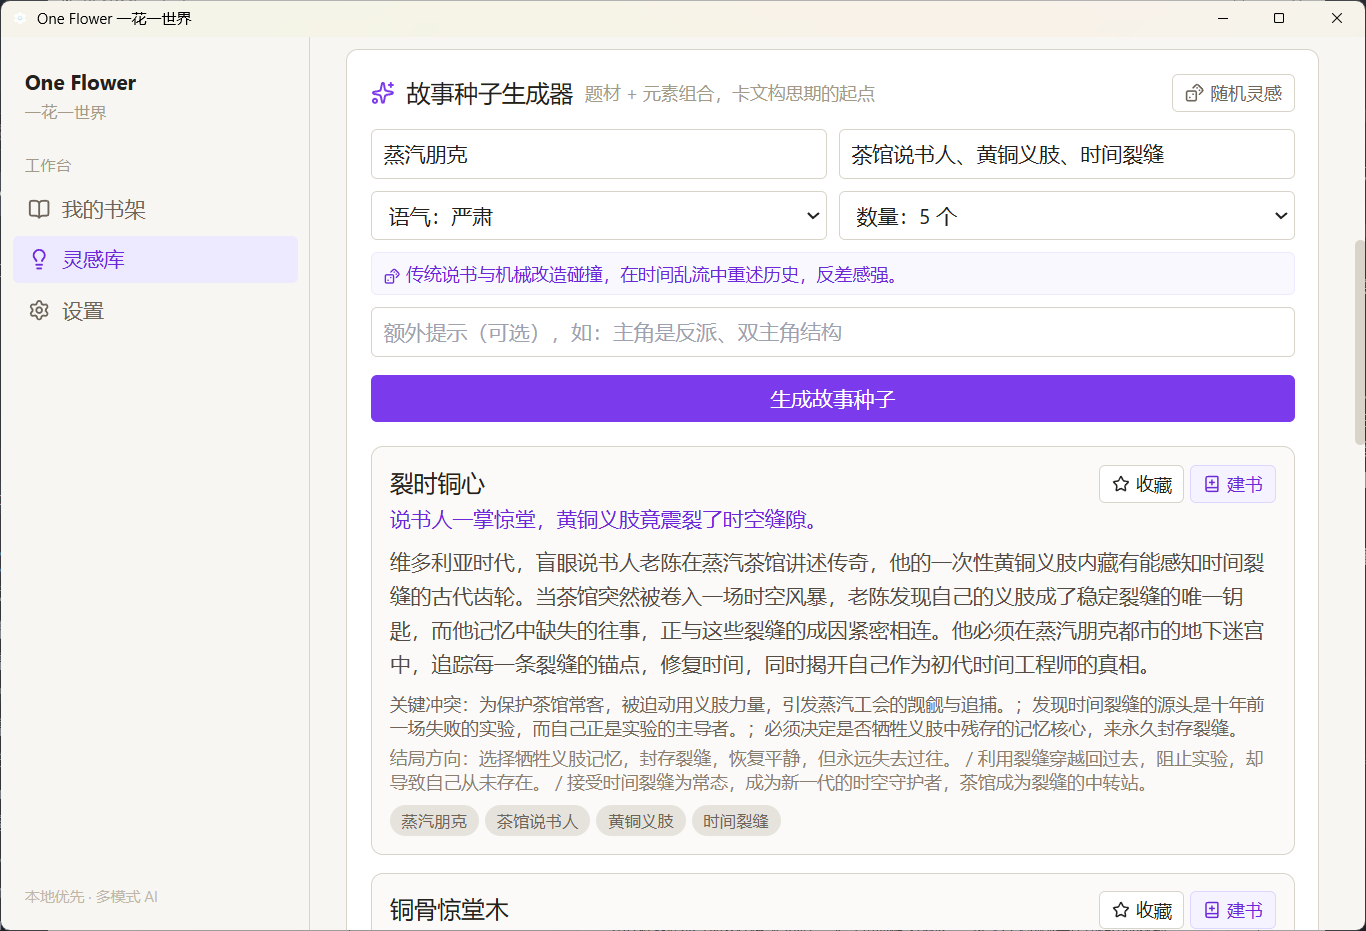Click the One Flower sidebar logo text
Viewport: 1366px width, 931px height.
80,83
